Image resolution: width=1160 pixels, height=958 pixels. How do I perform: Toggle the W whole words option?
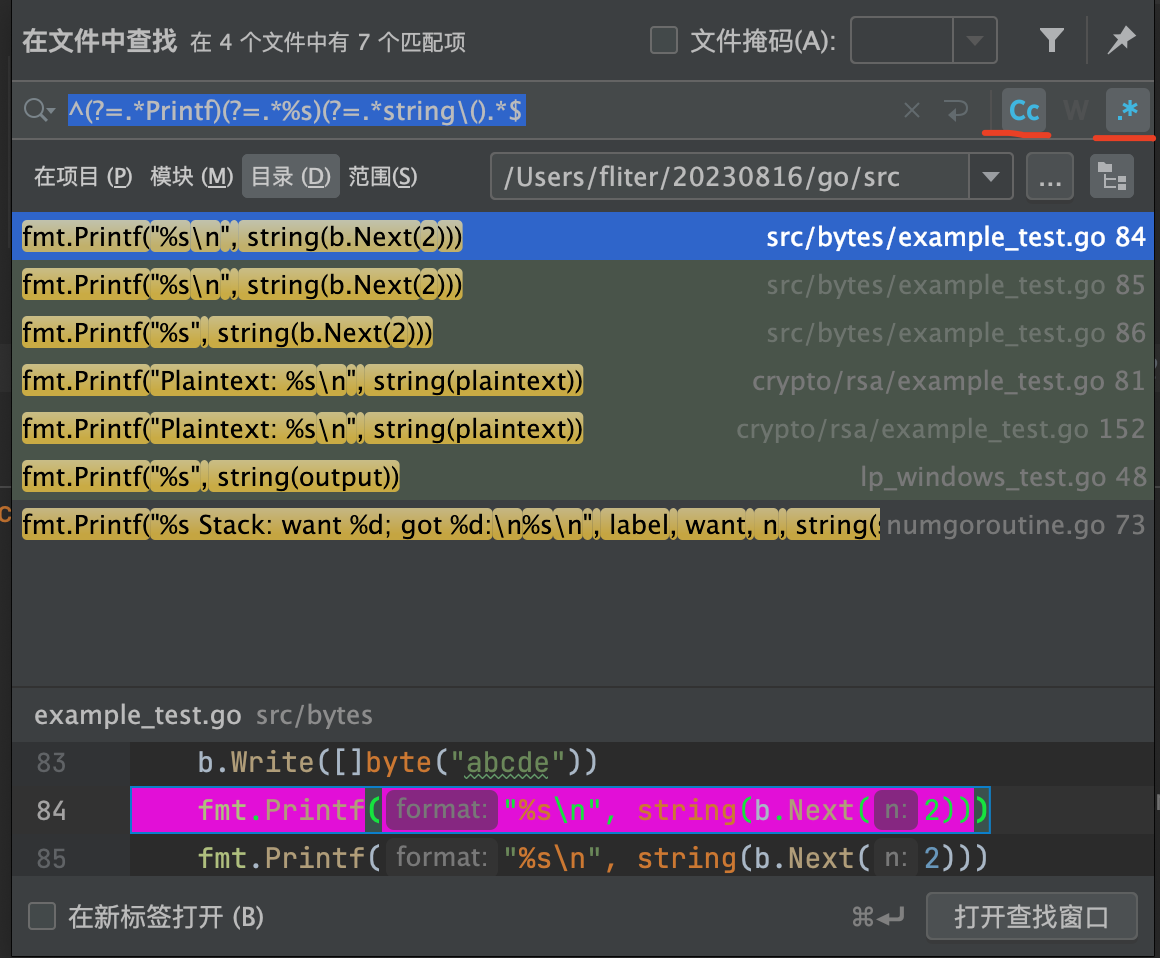[1076, 110]
